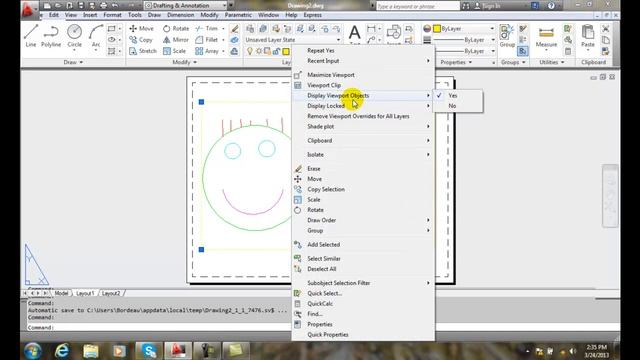Screen dimensions: 640x360
Task: Click the yellow ByLayer color swatch
Action: click(x=437, y=29)
